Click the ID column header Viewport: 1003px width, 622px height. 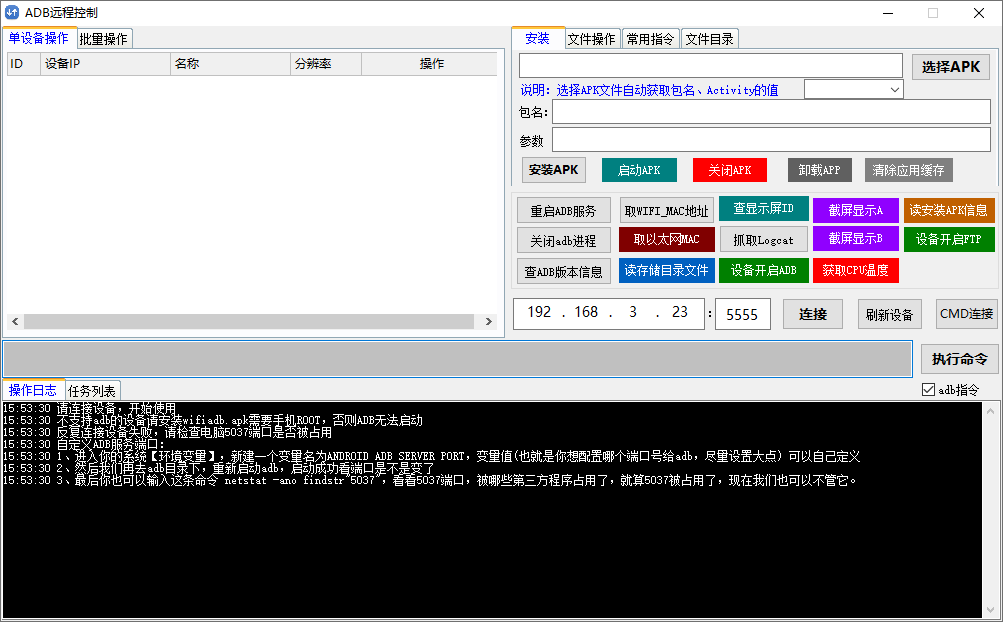click(x=24, y=63)
